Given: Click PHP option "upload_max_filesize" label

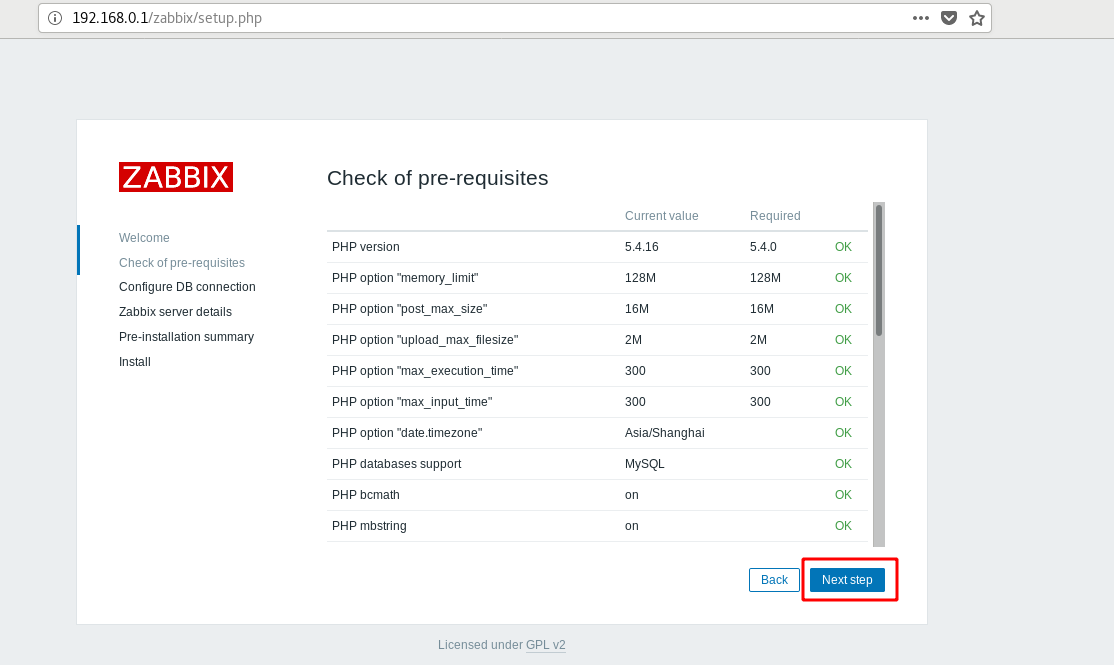Looking at the screenshot, I should click(425, 340).
